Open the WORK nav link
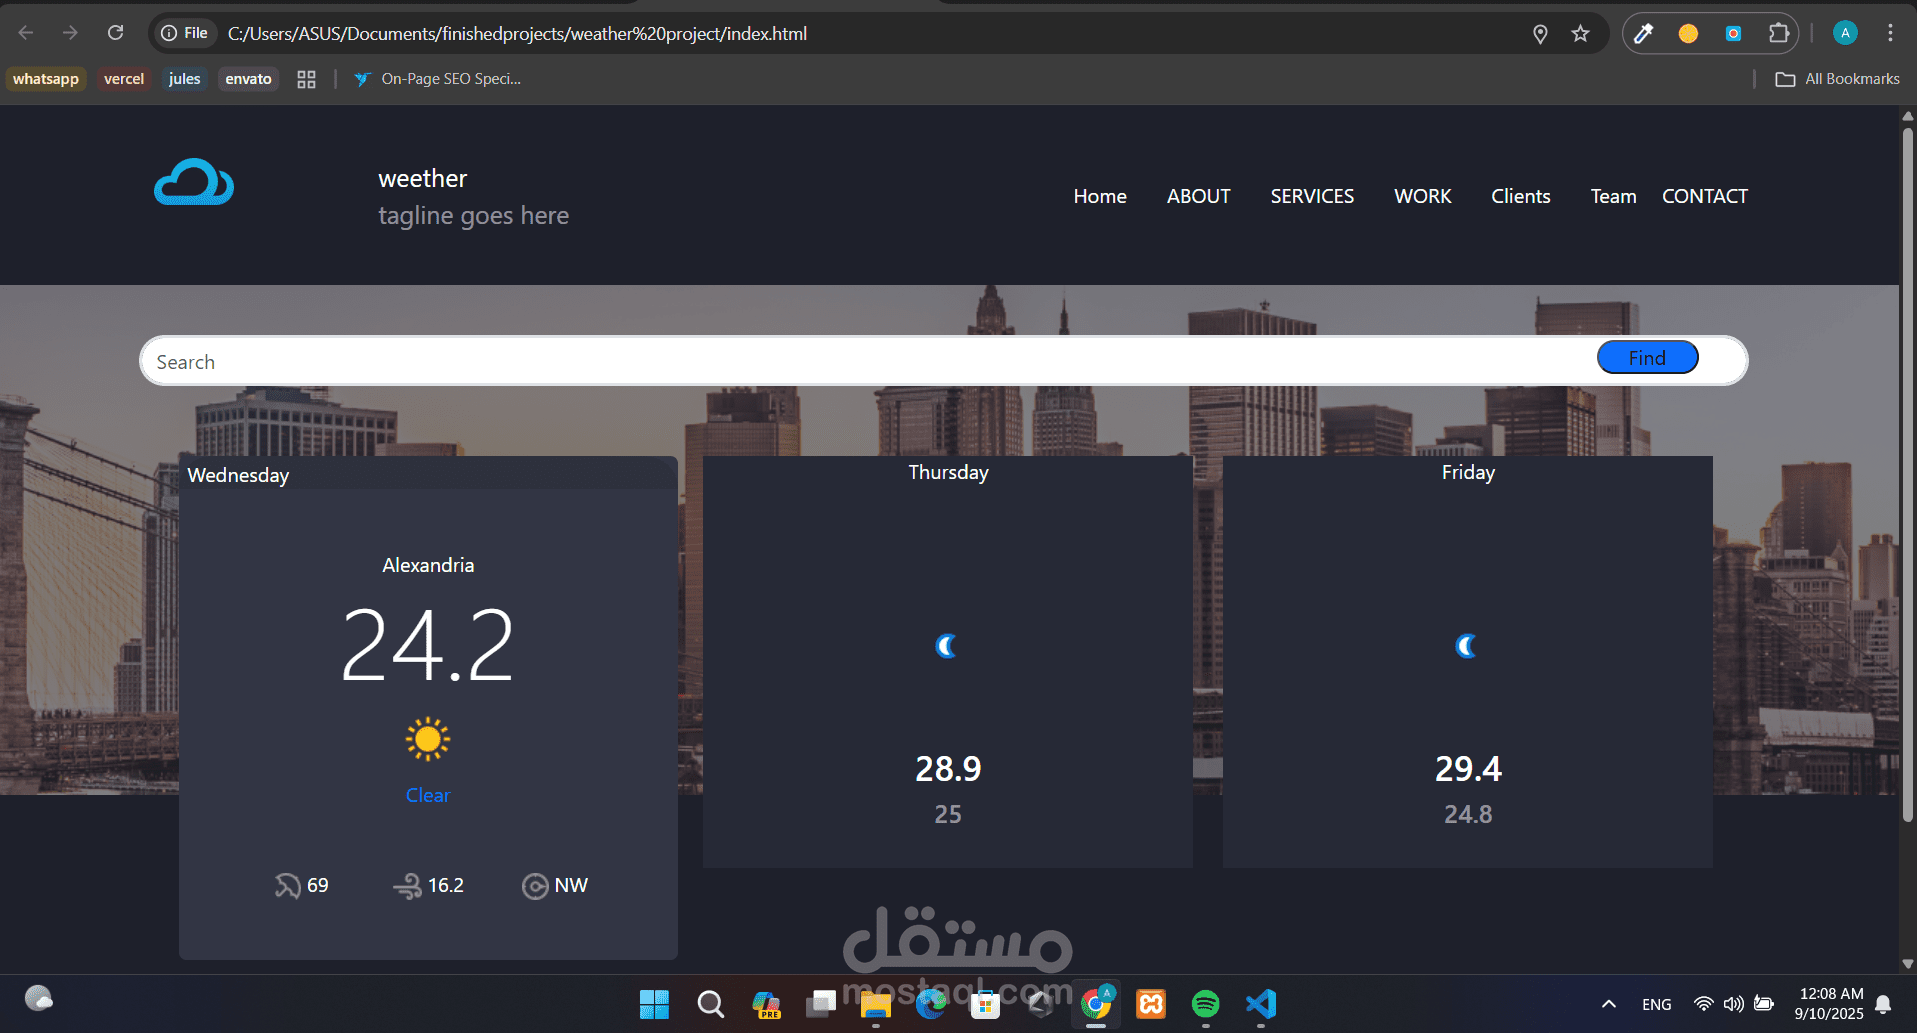 1422,196
